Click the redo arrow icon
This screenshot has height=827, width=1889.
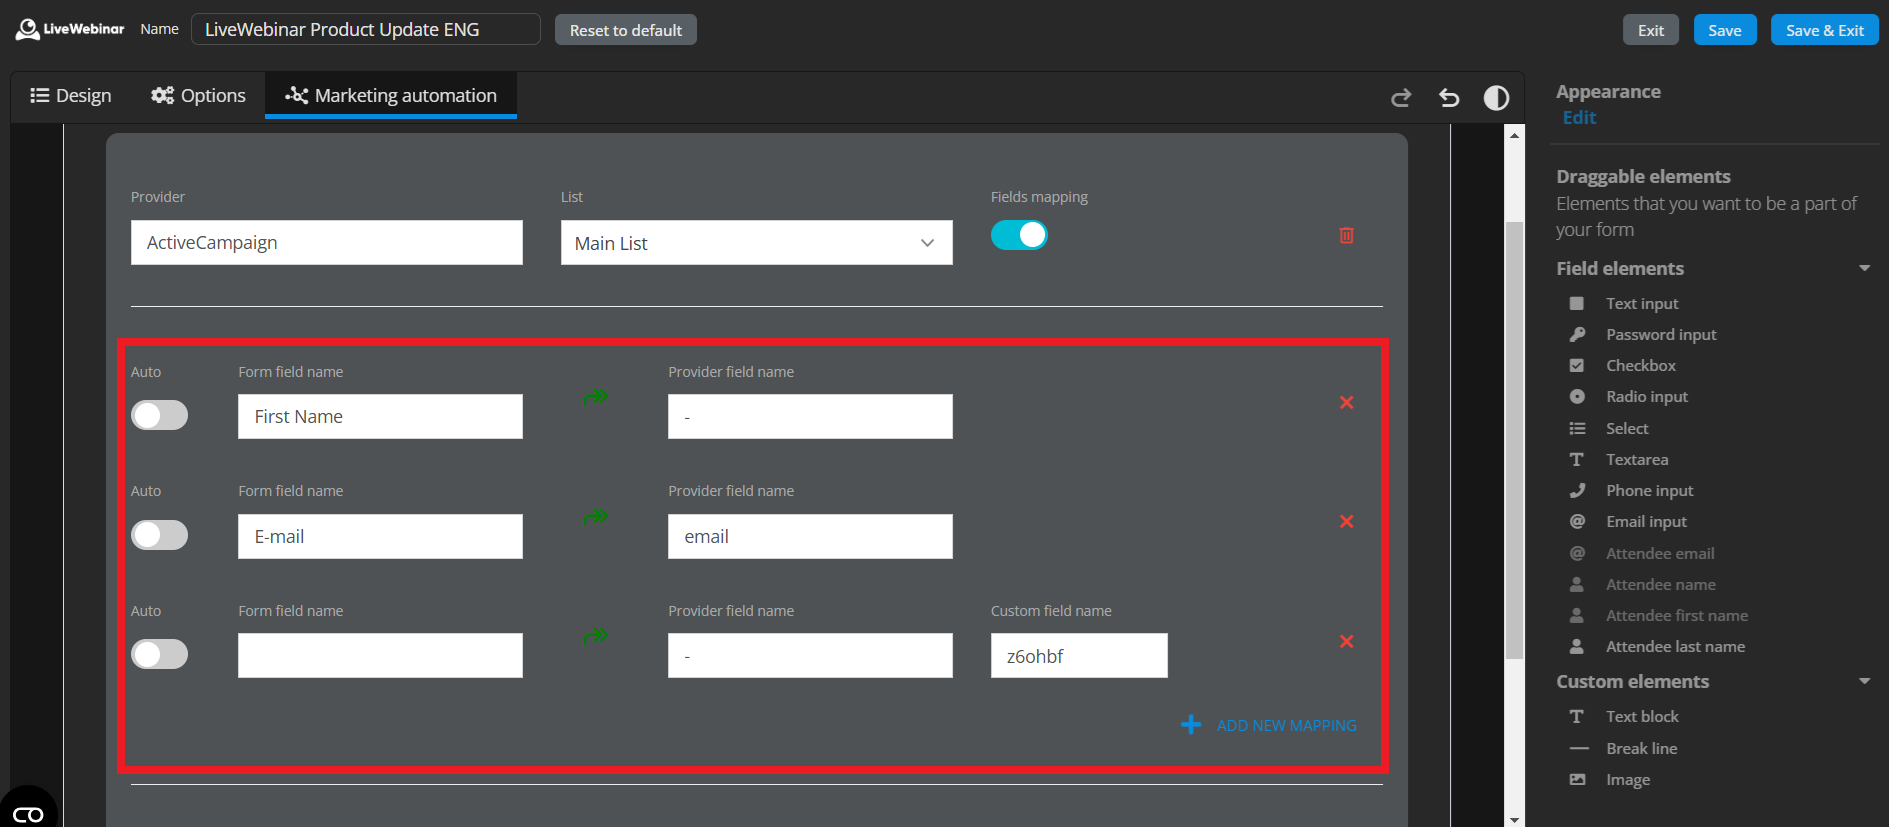coord(1401,97)
